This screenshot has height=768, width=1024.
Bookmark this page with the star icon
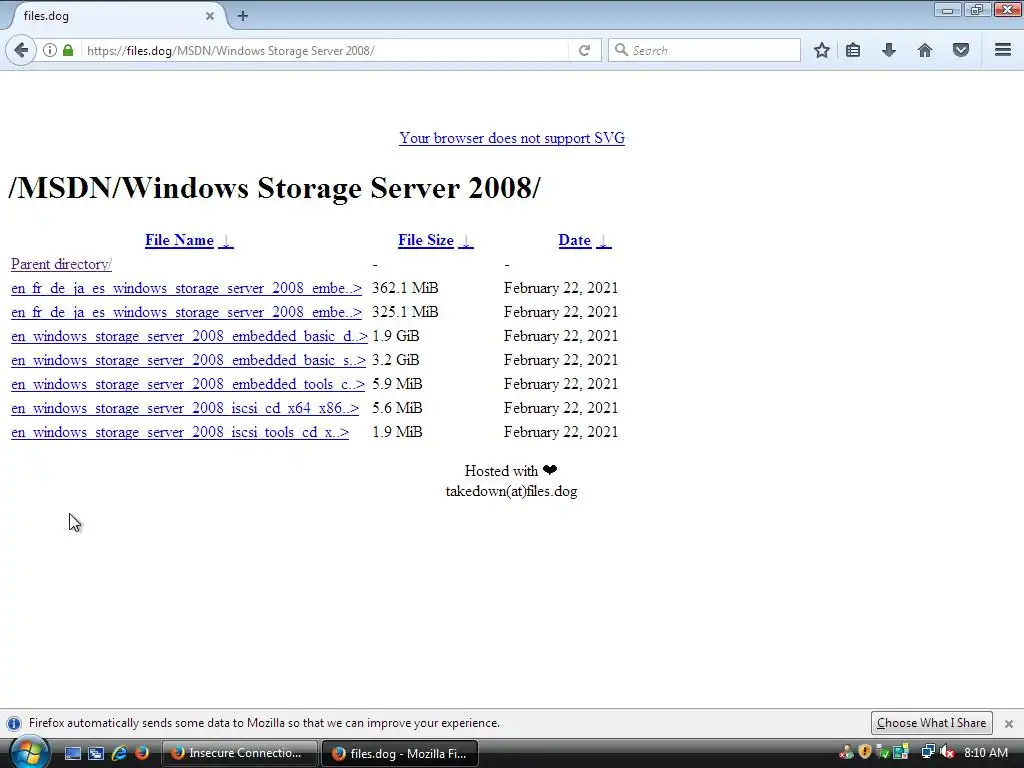822,50
